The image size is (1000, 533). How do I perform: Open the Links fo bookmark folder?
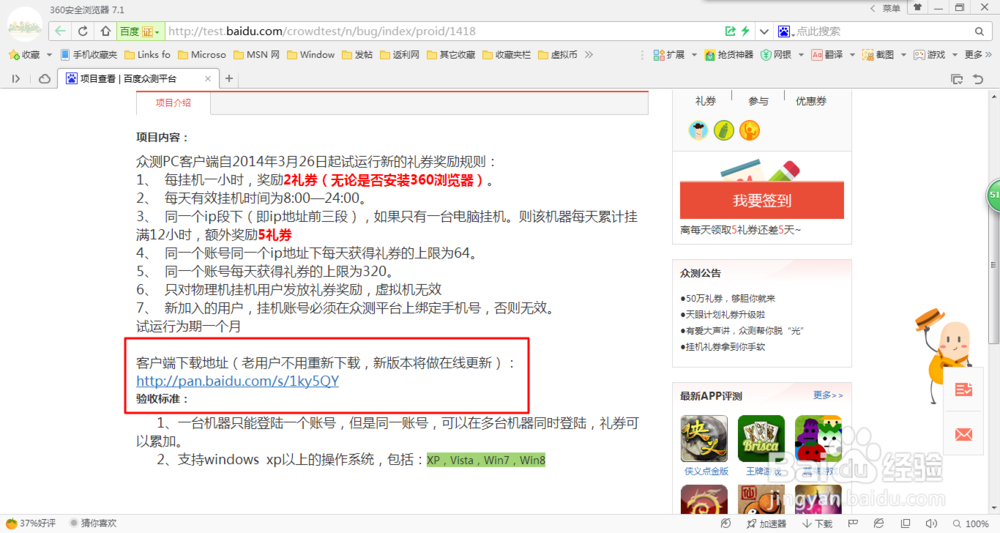pyautogui.click(x=147, y=55)
